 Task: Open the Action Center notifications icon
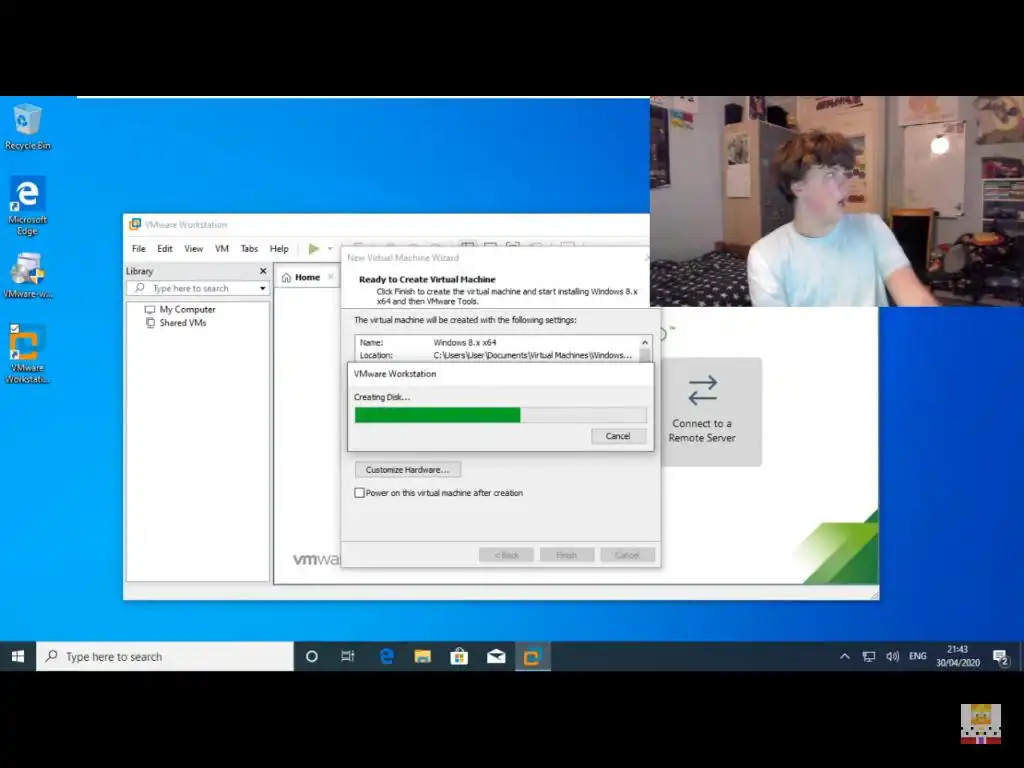click(x=1000, y=657)
